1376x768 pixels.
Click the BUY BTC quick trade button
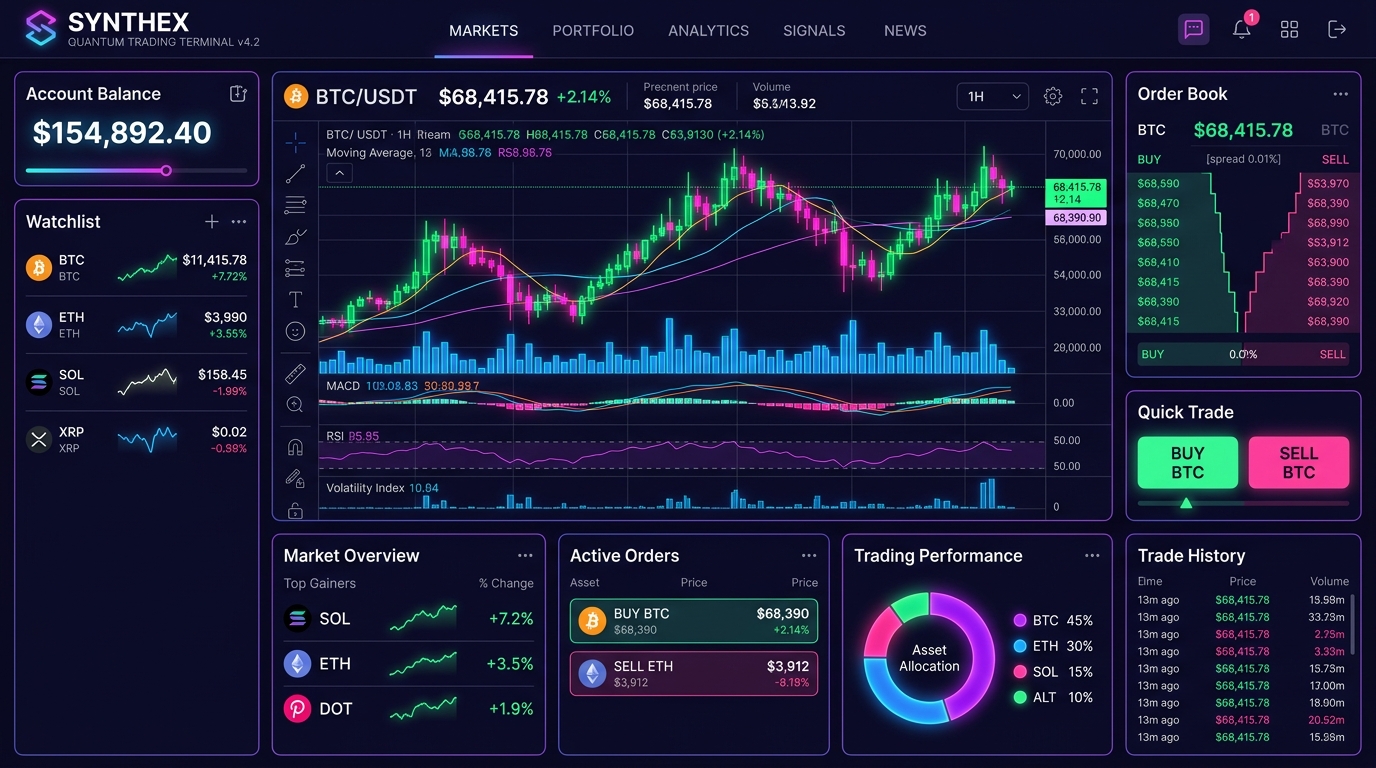(1188, 463)
